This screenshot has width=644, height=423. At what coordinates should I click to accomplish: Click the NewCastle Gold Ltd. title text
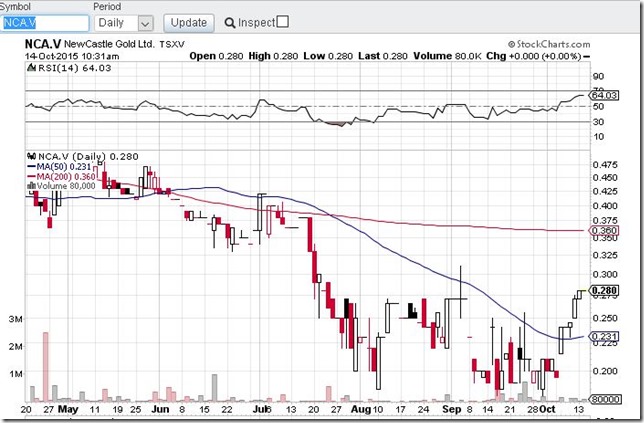click(109, 44)
